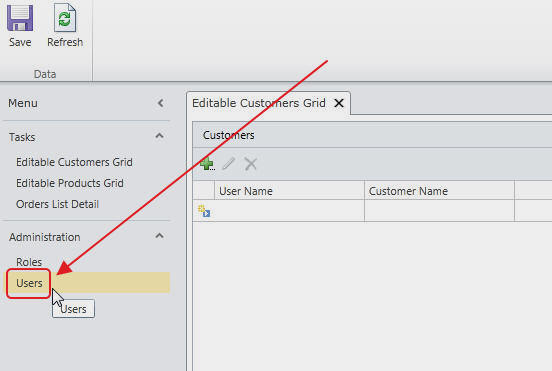This screenshot has width=552, height=371.
Task: Open Editable Customers Grid from Tasks menu
Action: (x=74, y=162)
